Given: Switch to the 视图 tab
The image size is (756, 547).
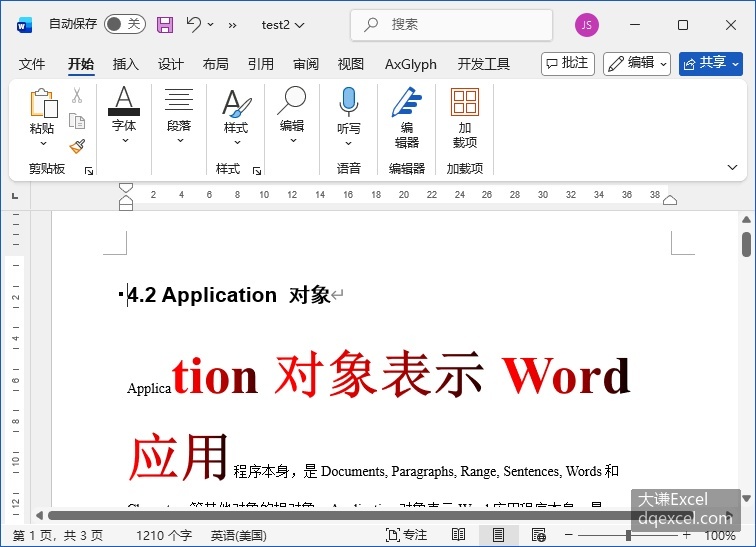Looking at the screenshot, I should point(351,64).
